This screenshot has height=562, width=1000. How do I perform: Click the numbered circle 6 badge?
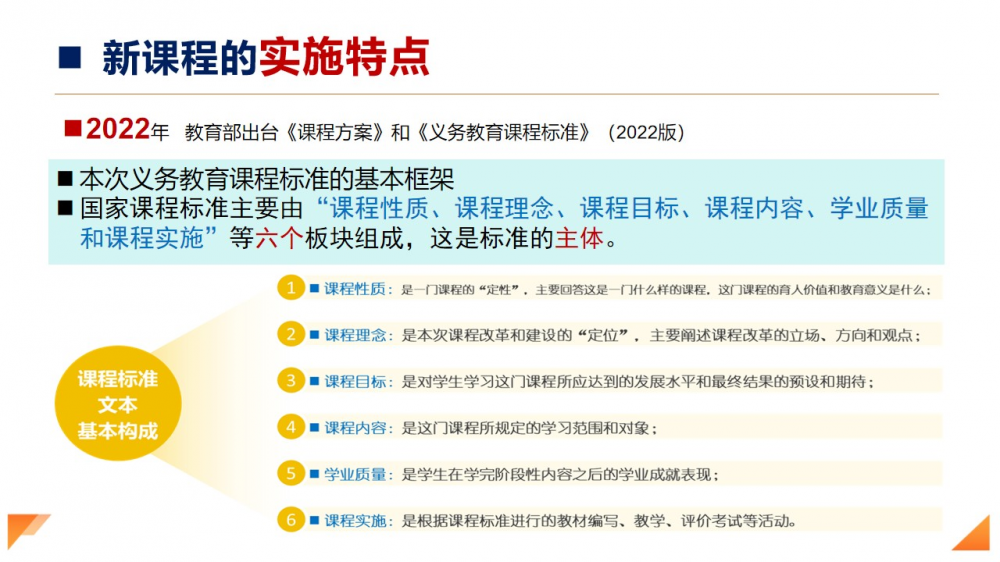[x=291, y=520]
